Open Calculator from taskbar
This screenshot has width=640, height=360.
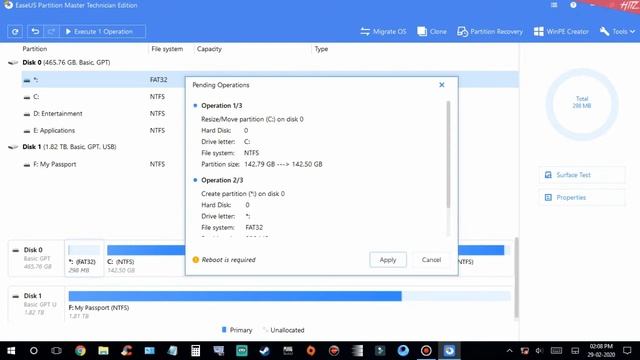[x=196, y=351]
